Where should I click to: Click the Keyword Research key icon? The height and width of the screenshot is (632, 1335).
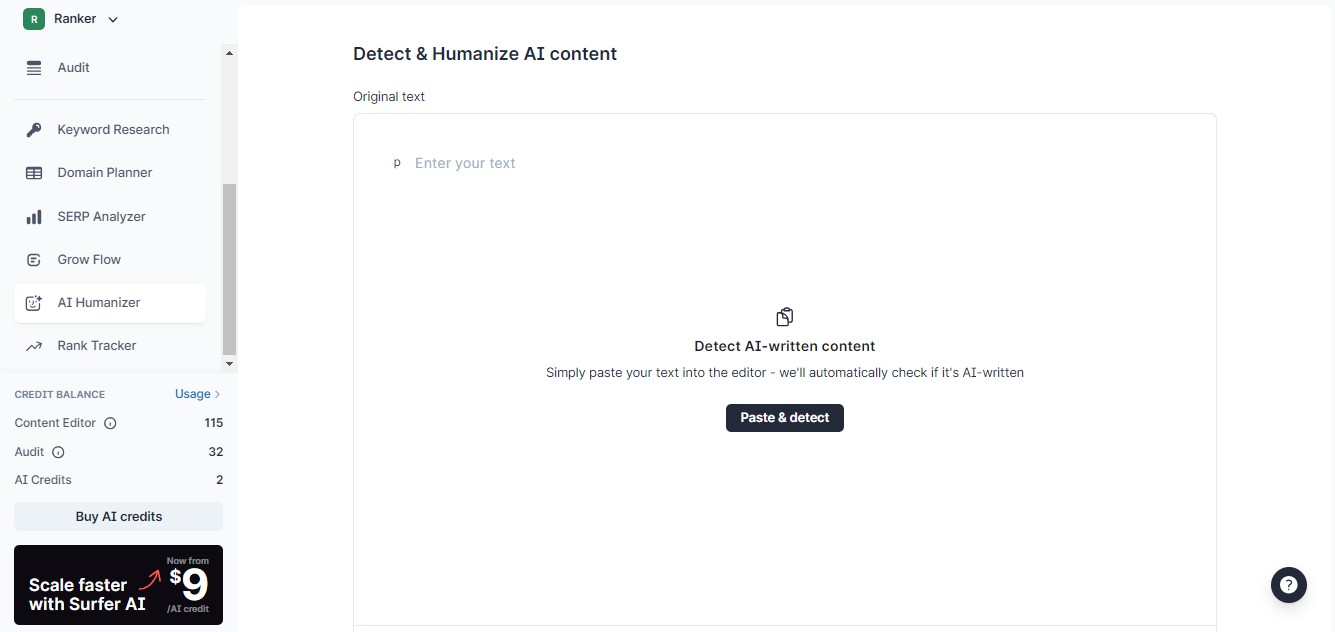coord(34,130)
